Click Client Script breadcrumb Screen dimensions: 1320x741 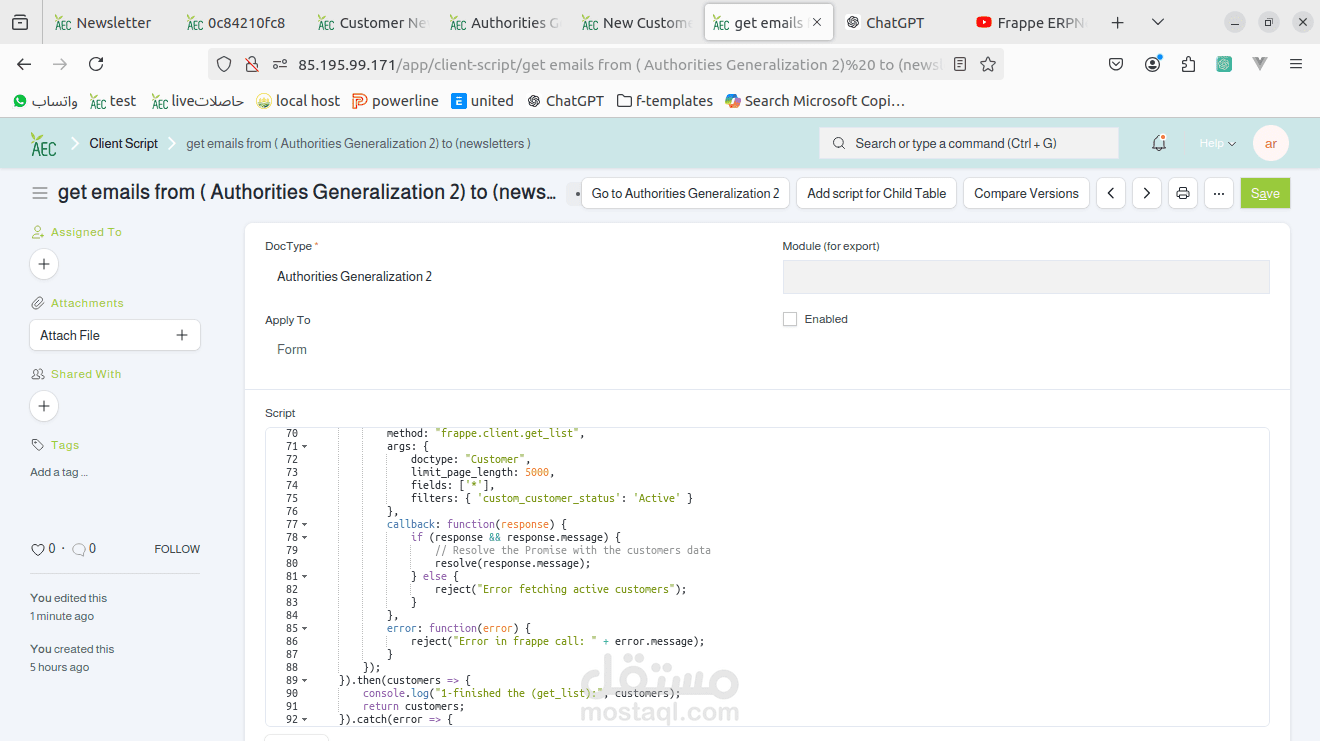click(x=123, y=143)
